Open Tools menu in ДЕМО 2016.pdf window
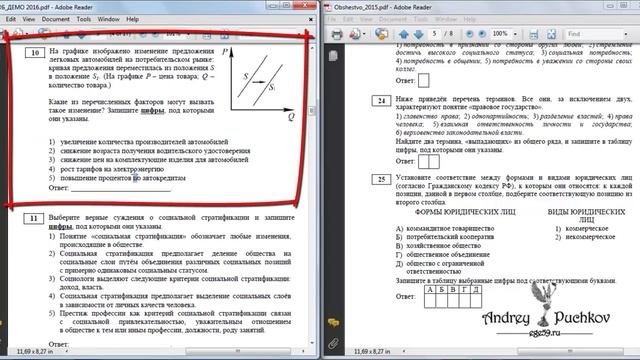Viewport: 640px width, 360px height. (x=84, y=19)
